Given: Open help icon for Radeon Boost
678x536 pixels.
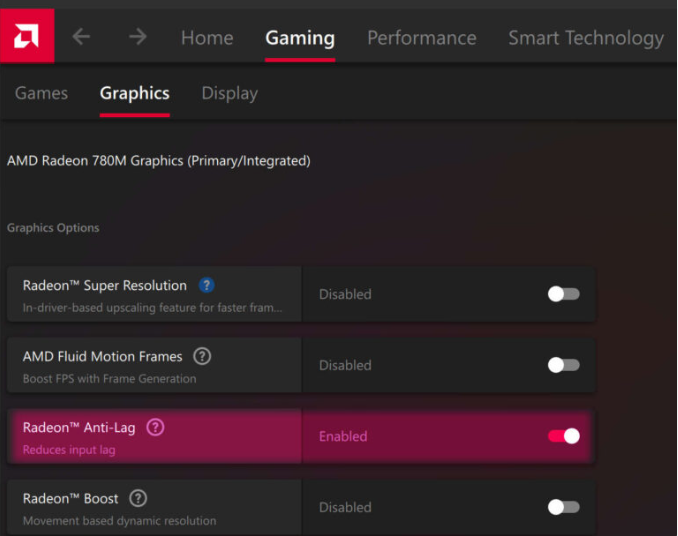Looking at the screenshot, I should 138,498.
